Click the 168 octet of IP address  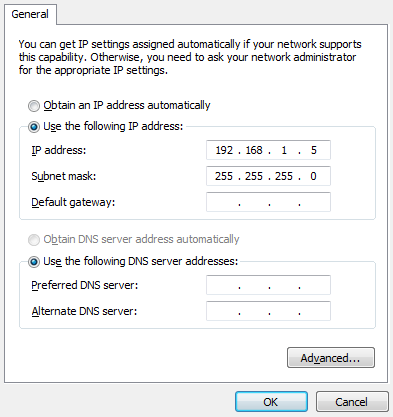point(254,150)
